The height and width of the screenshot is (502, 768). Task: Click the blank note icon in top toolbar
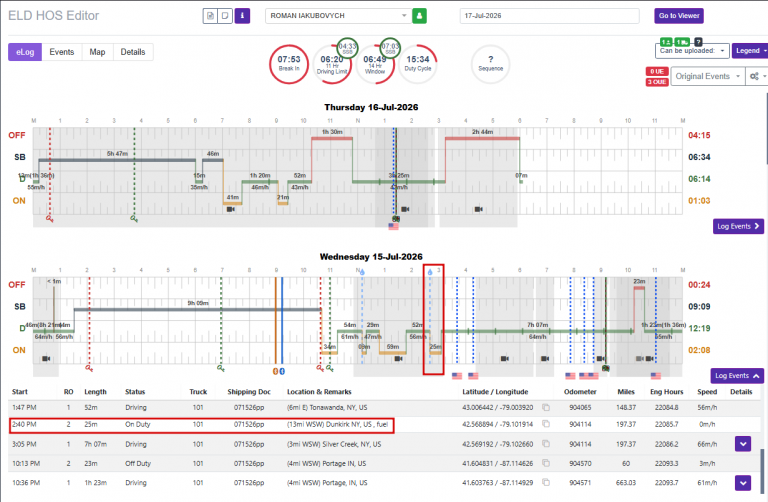click(225, 16)
